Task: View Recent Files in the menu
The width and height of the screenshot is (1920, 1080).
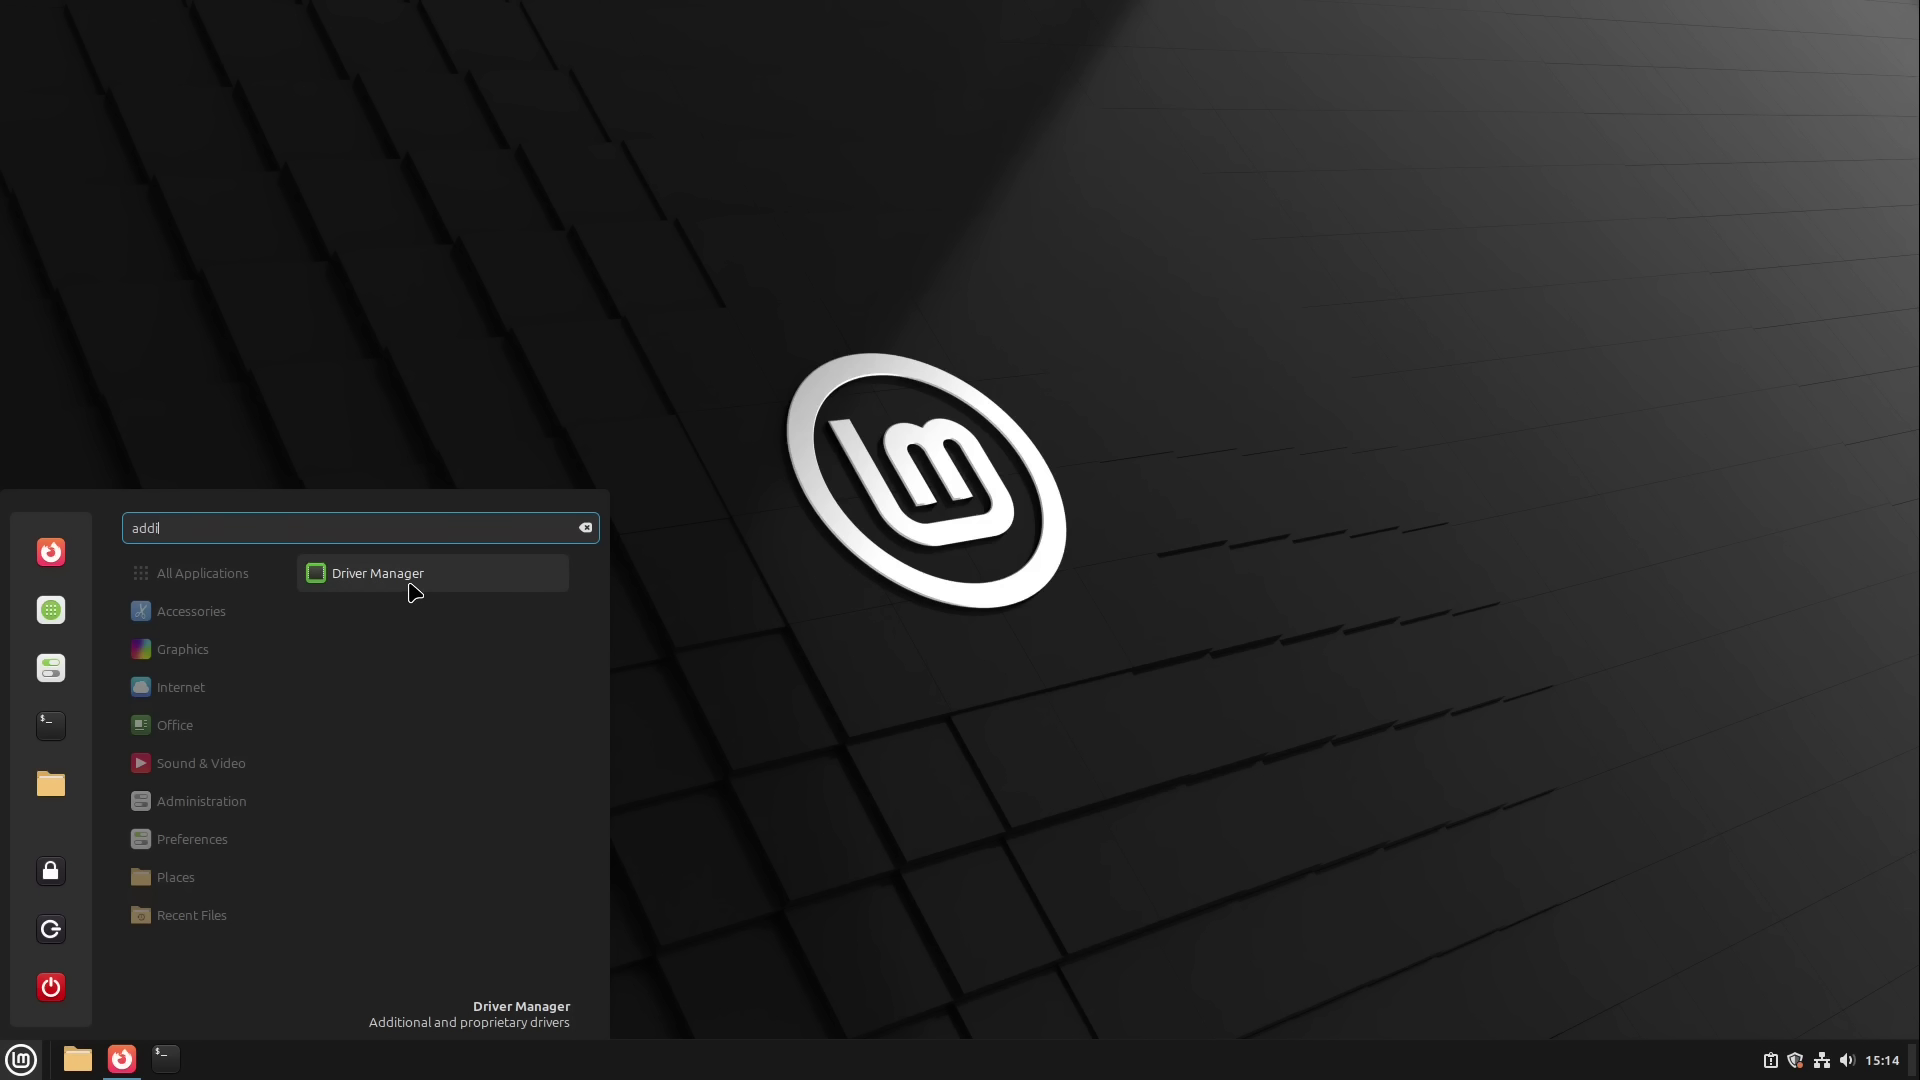Action: pyautogui.click(x=190, y=914)
